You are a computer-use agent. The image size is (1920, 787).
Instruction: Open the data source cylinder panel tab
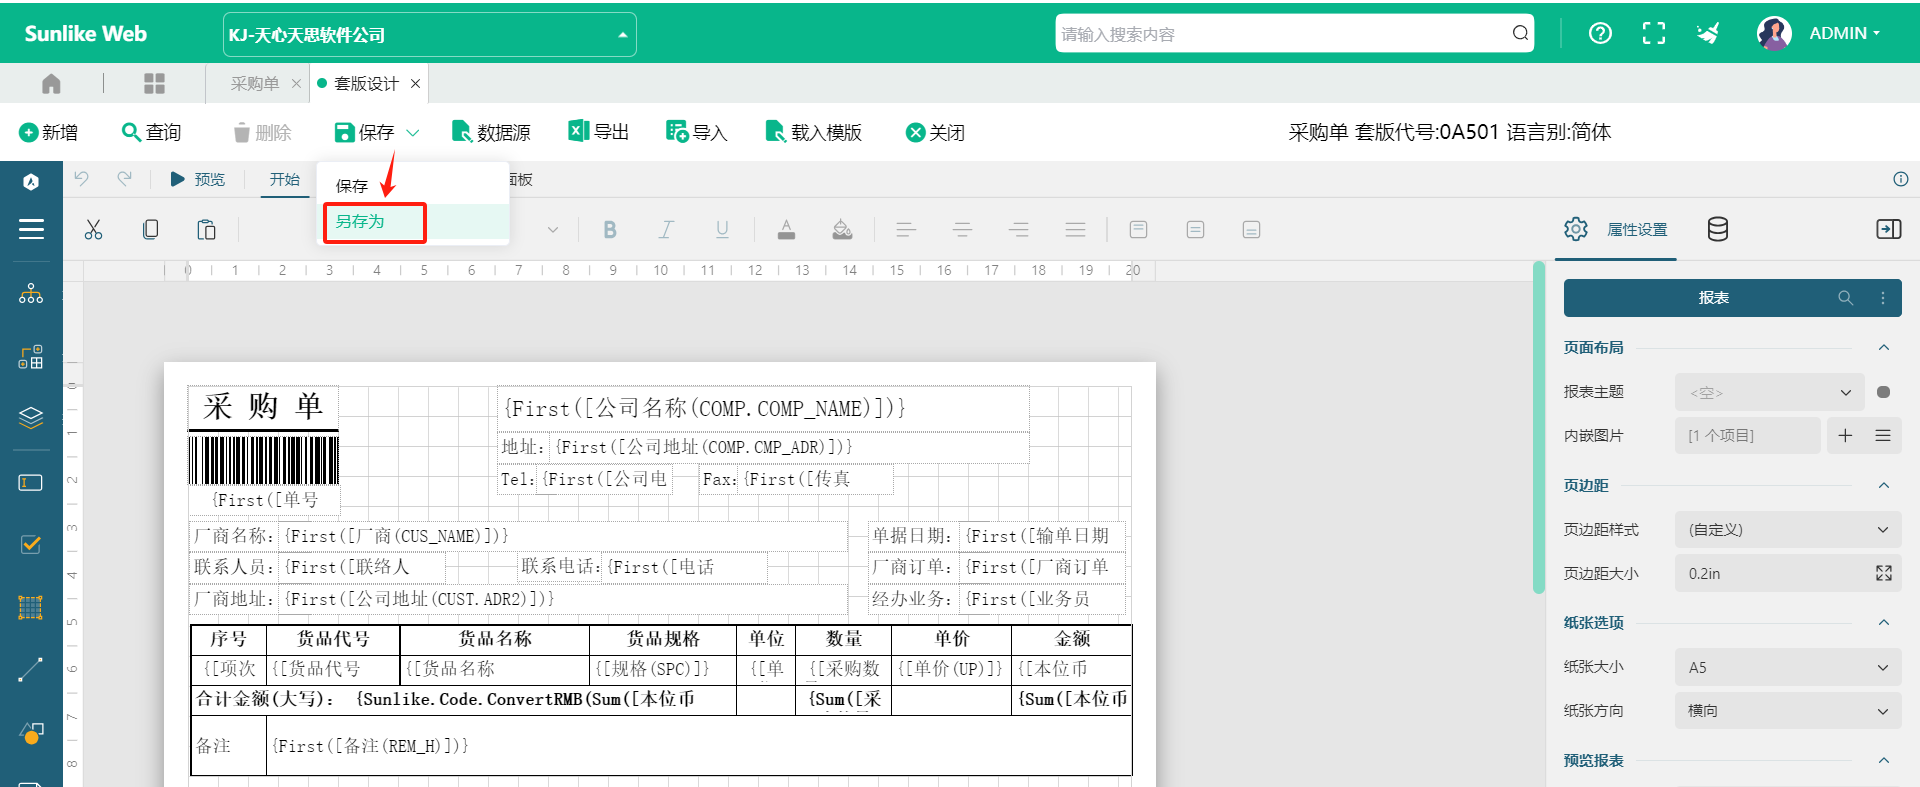tap(1718, 229)
